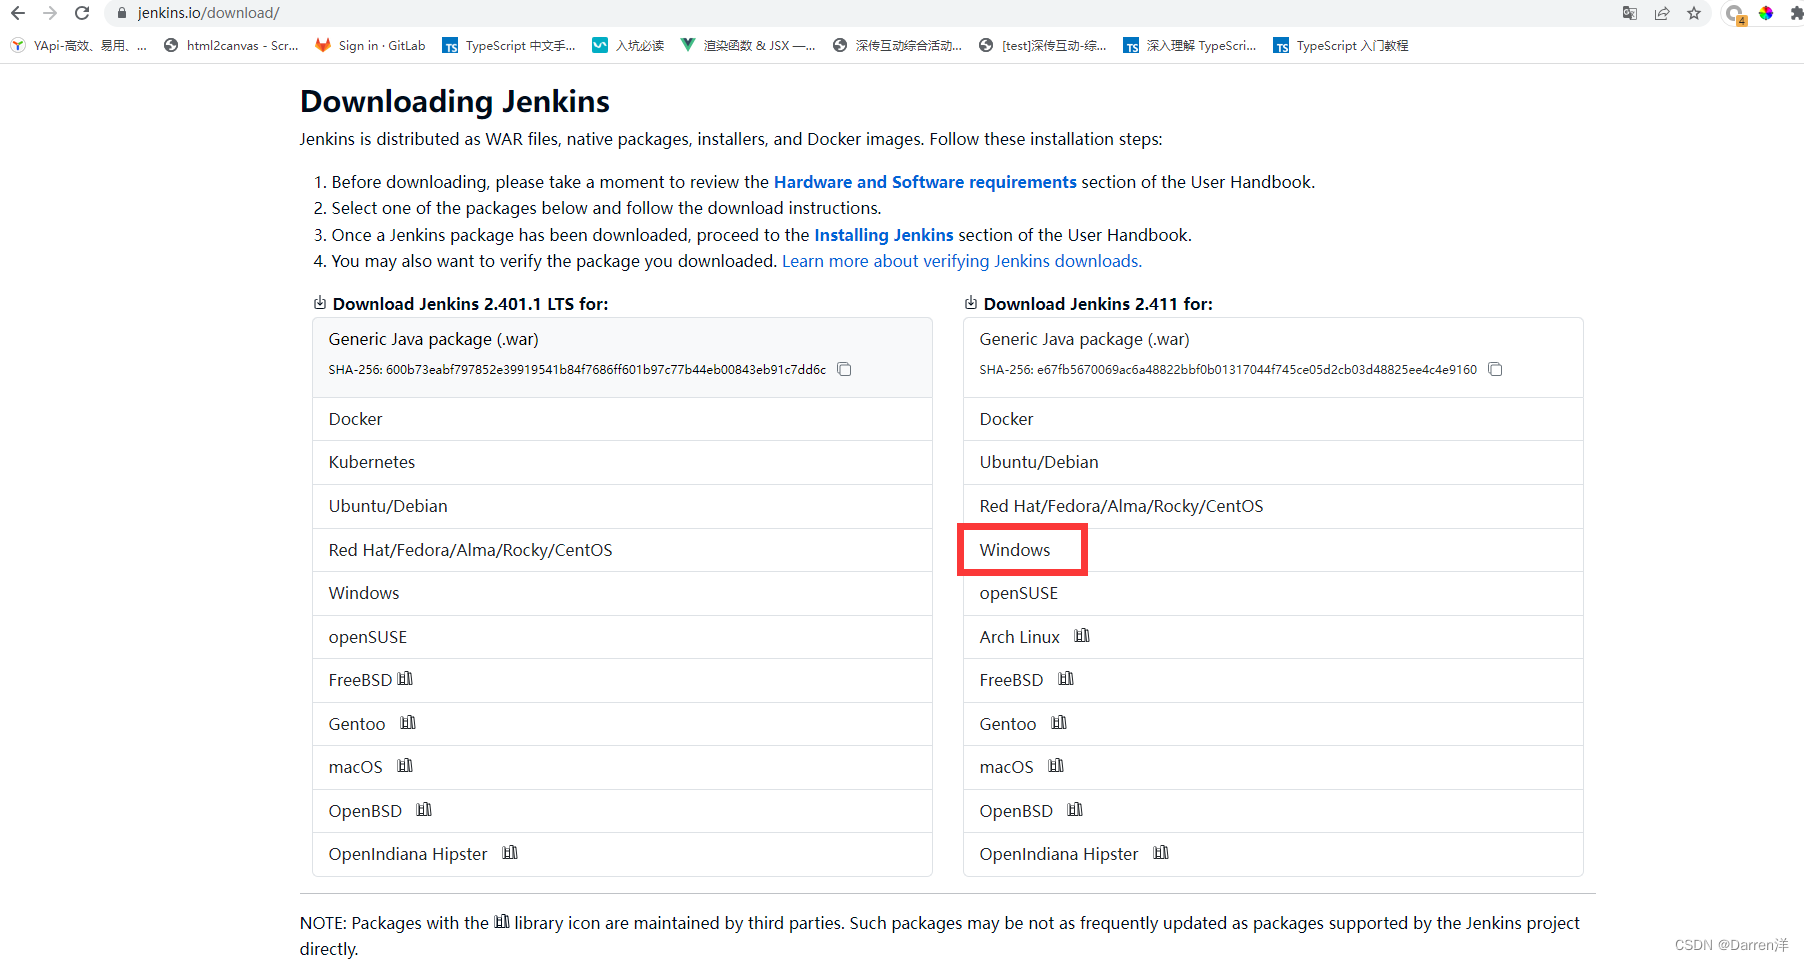Download LTS Generic Java package (.war)
This screenshot has width=1804, height=961.
[622, 357]
